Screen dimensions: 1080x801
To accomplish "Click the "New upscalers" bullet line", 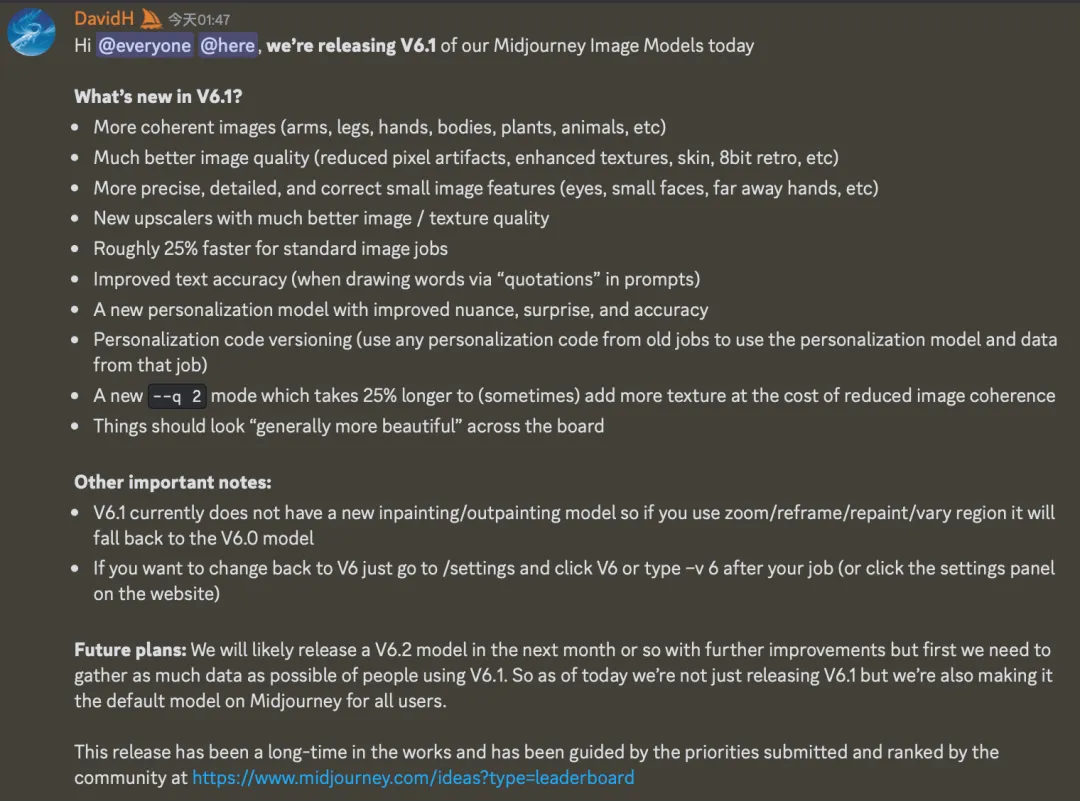I will coord(321,218).
